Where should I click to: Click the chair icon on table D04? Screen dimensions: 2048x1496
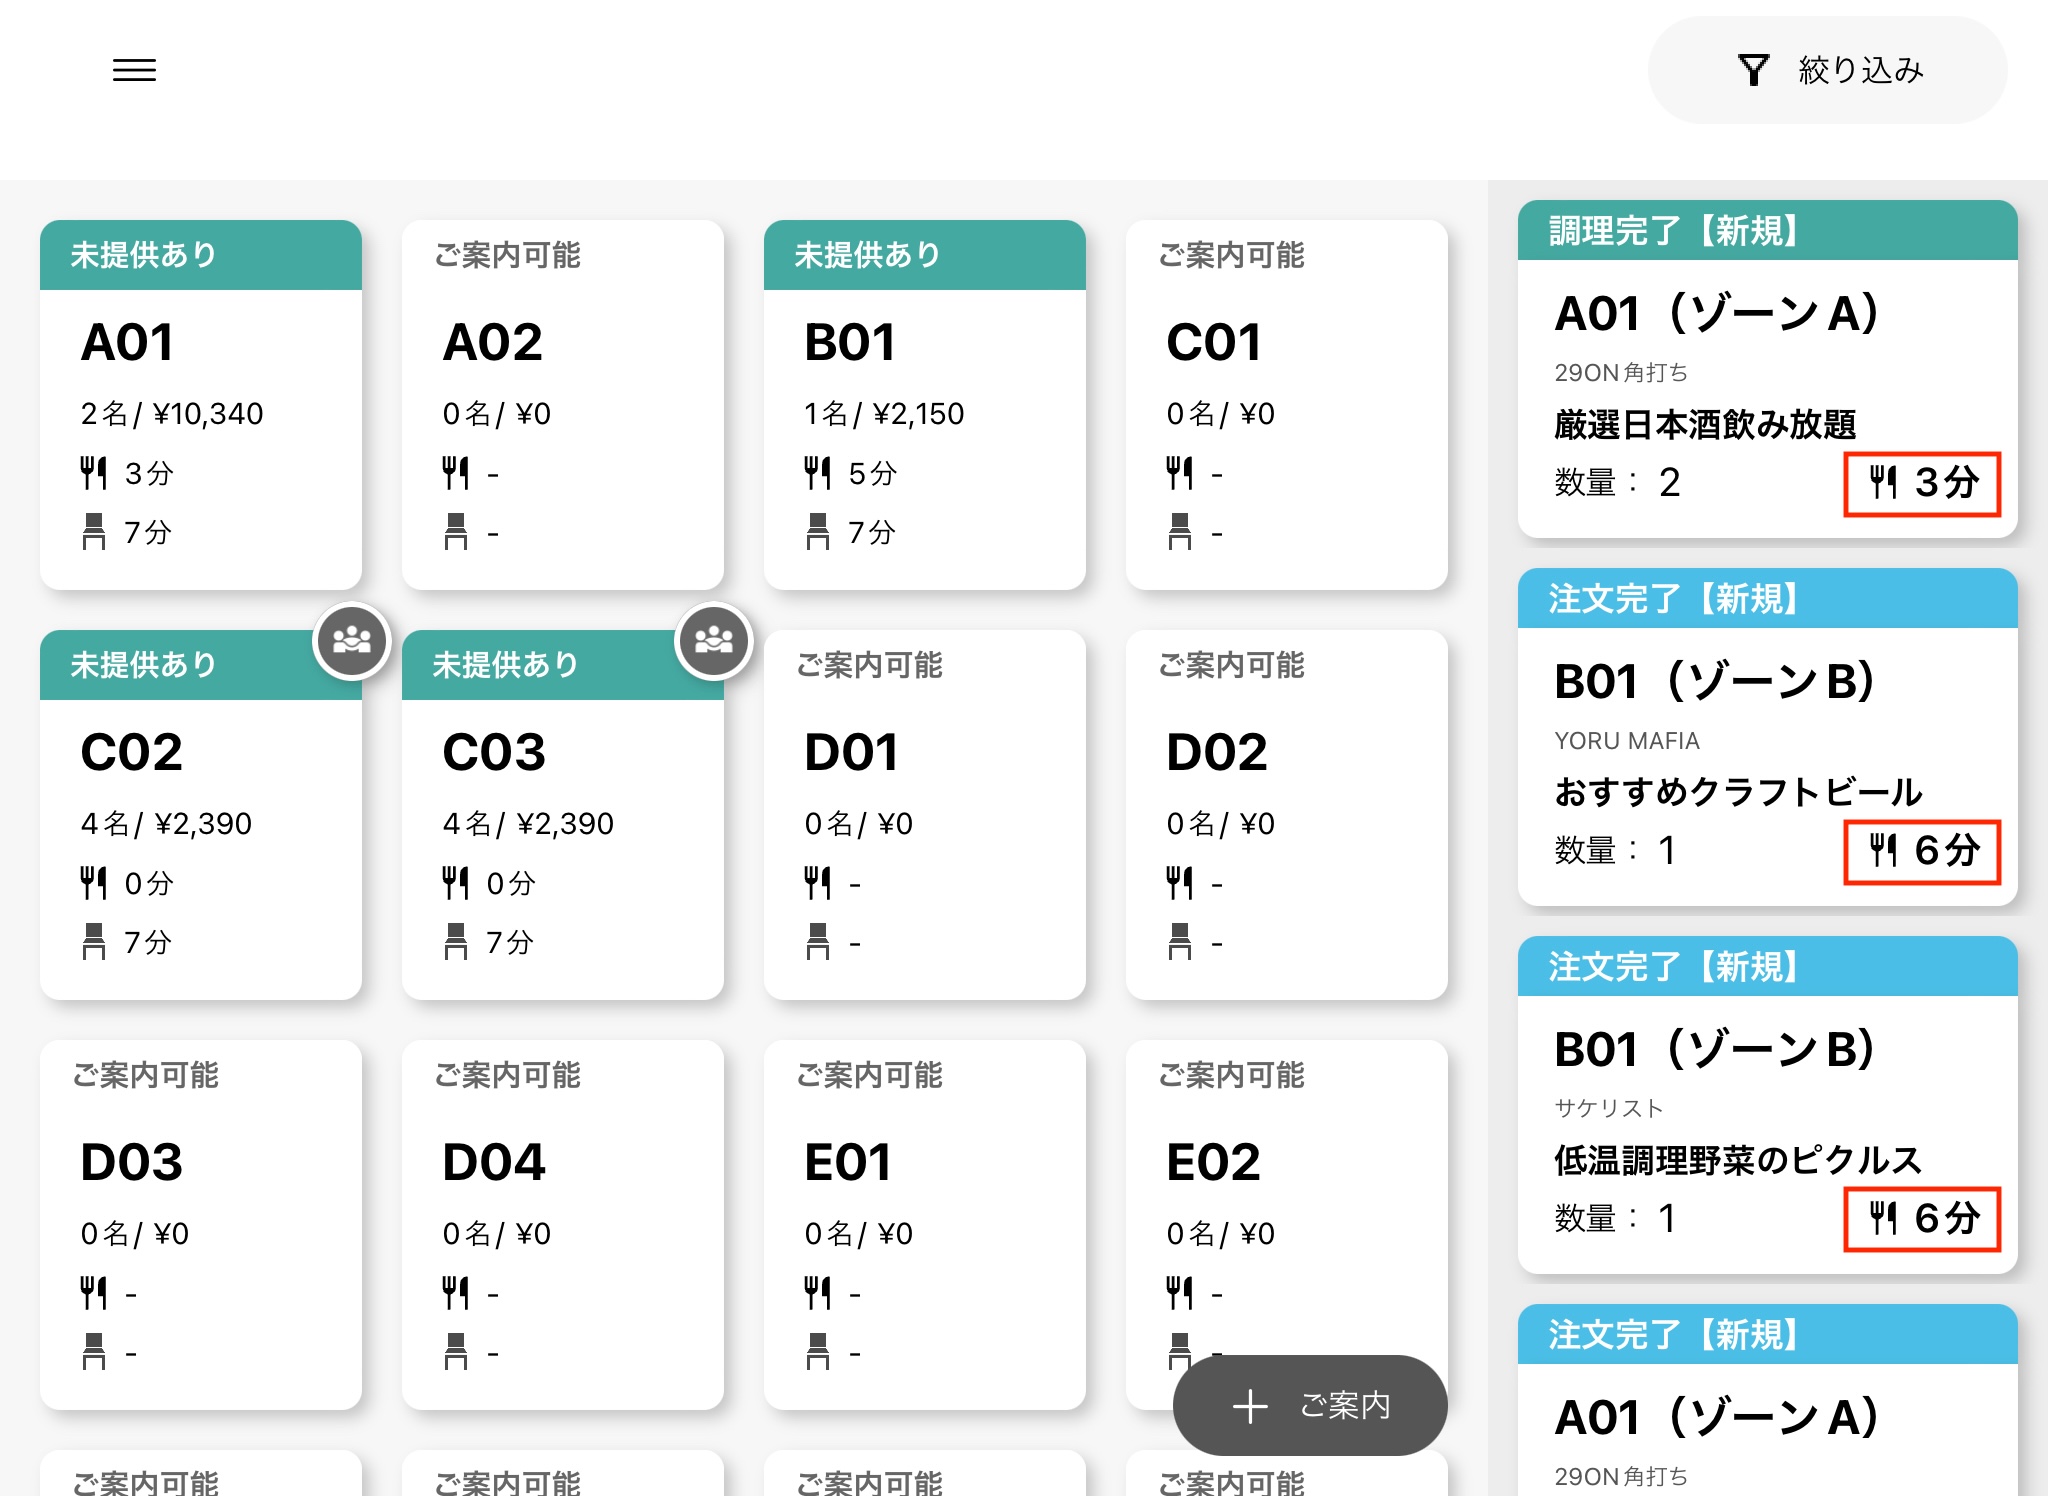[455, 1352]
